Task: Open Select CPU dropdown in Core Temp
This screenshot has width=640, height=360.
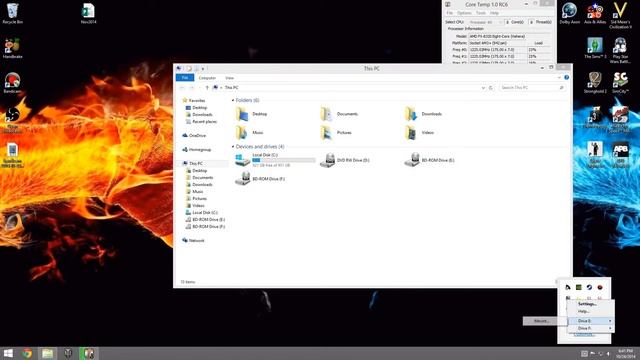Action: (x=485, y=22)
